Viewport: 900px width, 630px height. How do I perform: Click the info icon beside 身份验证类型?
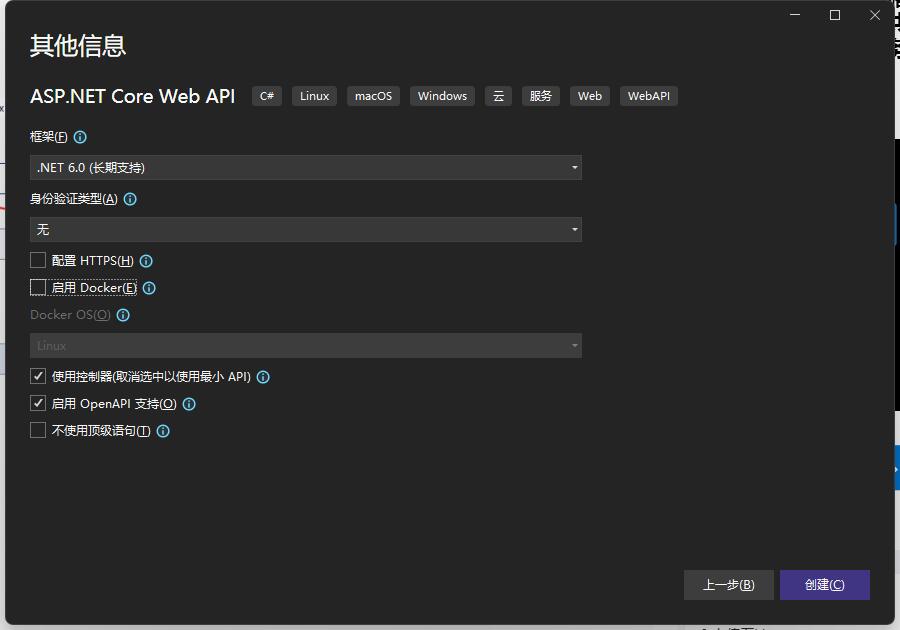tap(130, 199)
